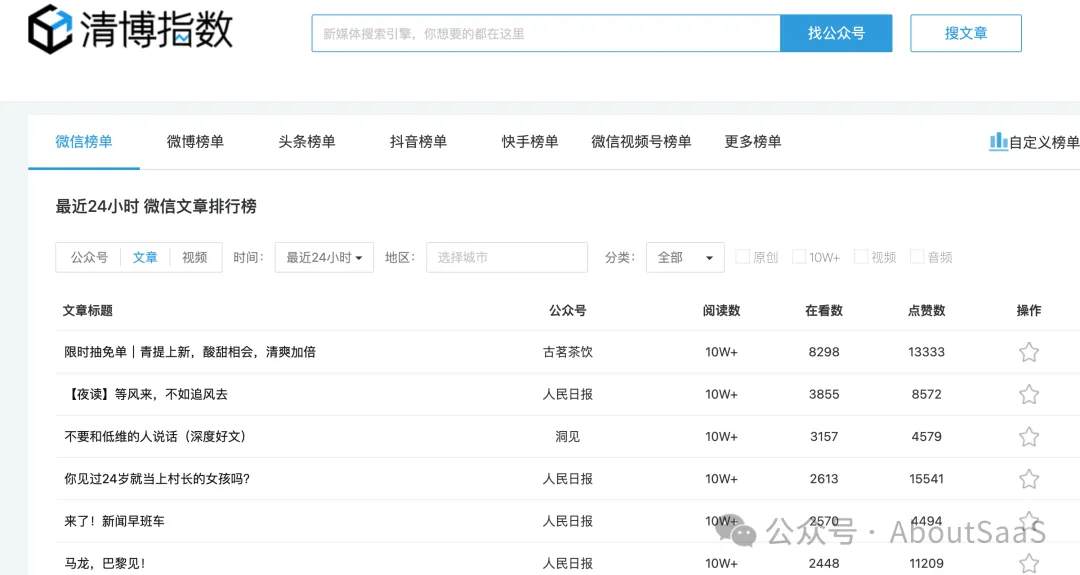Toggle the 音频 checkbox
Screen dimensions: 1080x575
(917, 257)
